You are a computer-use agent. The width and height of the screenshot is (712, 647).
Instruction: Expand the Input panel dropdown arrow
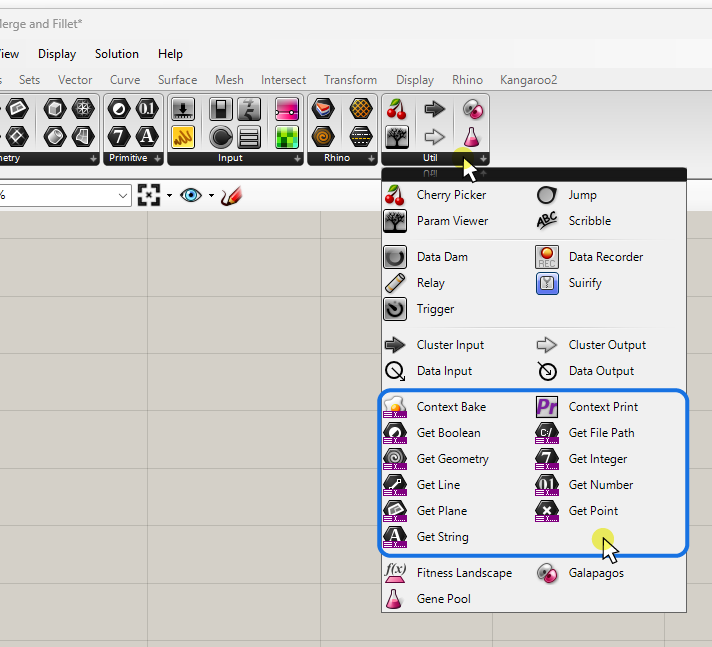tap(297, 159)
